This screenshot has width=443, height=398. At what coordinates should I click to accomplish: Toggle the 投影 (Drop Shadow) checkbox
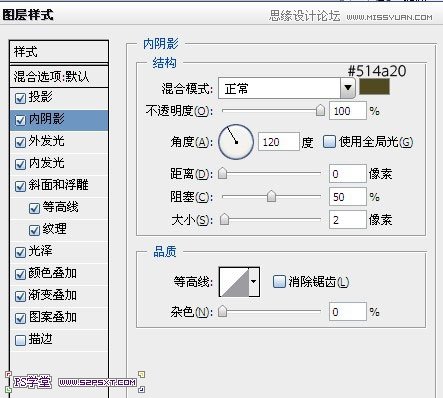point(20,98)
